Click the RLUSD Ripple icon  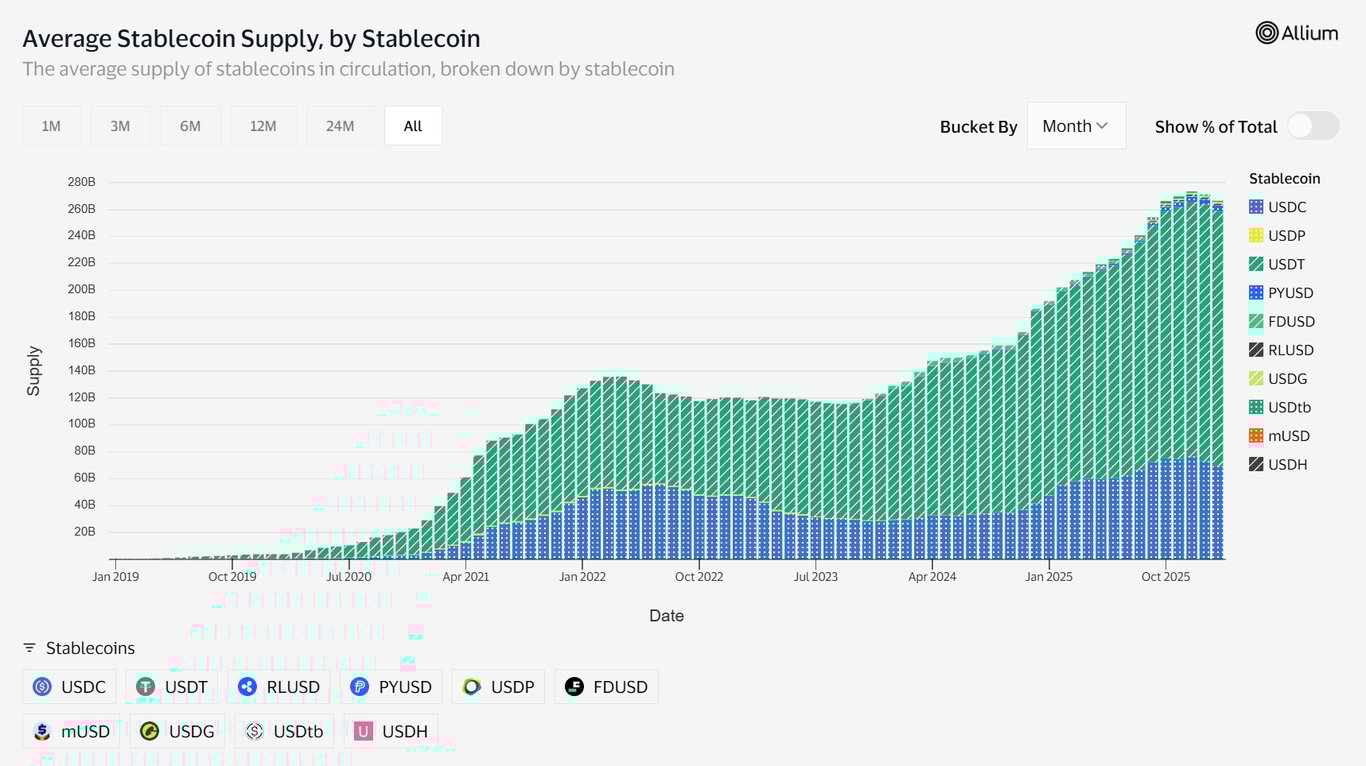coord(246,687)
